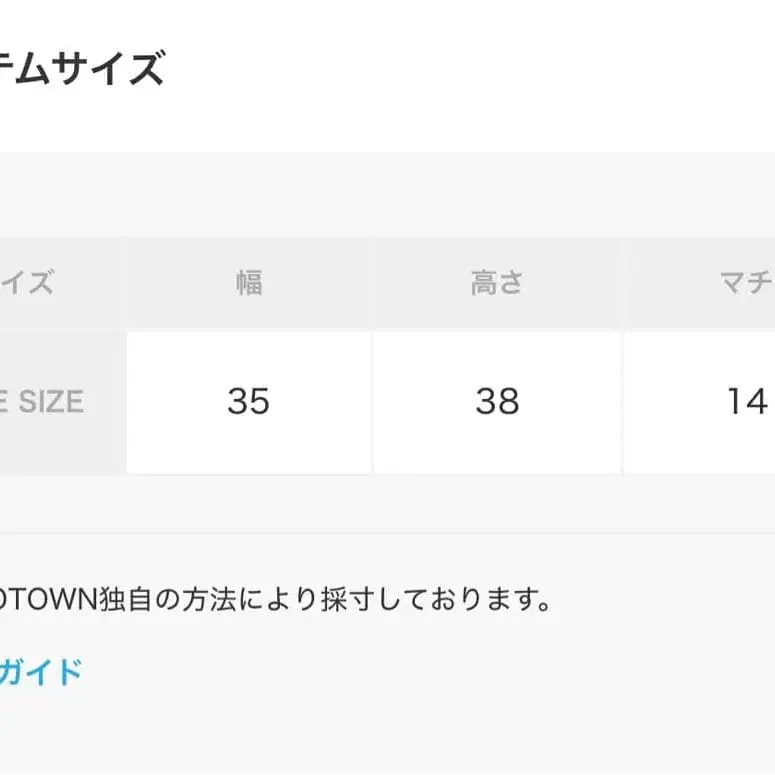Click the 高さ column header
This screenshot has height=775, width=775.
[x=497, y=283]
